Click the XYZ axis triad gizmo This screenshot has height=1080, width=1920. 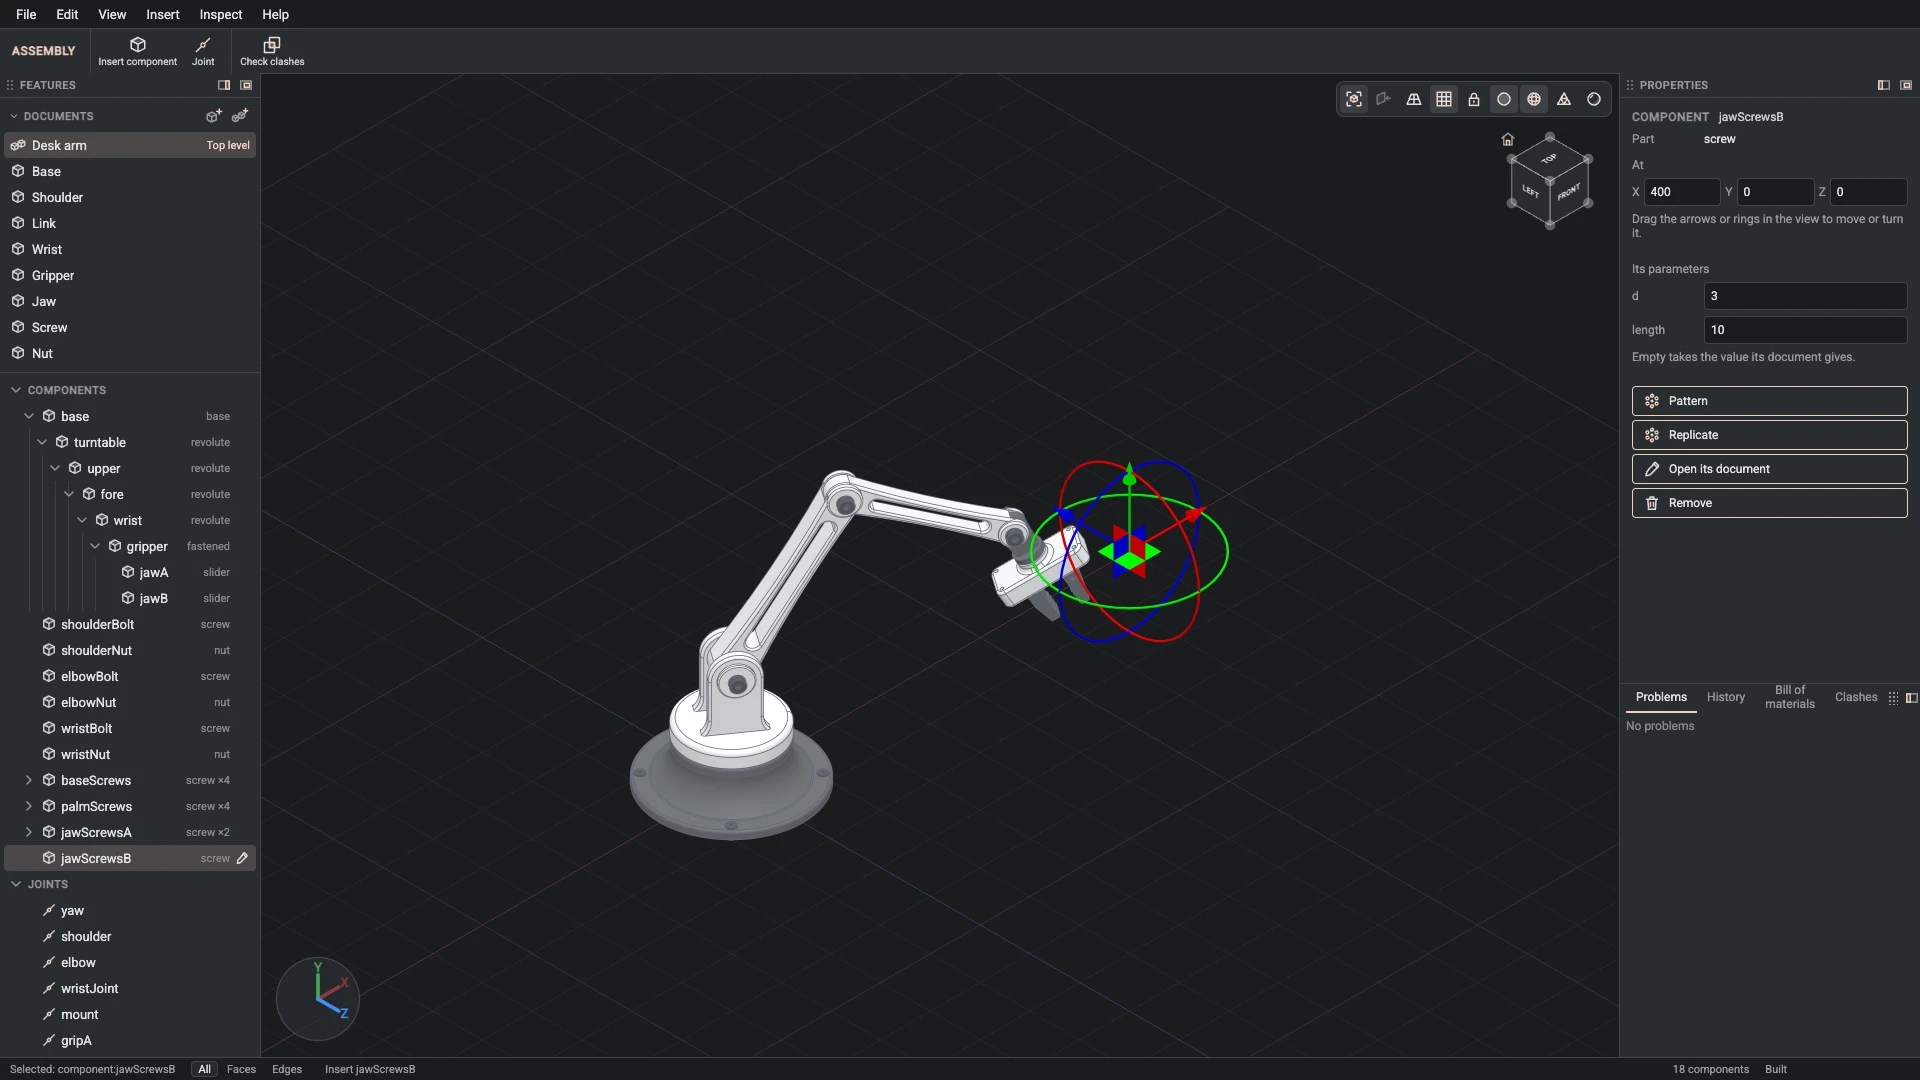[x=318, y=999]
